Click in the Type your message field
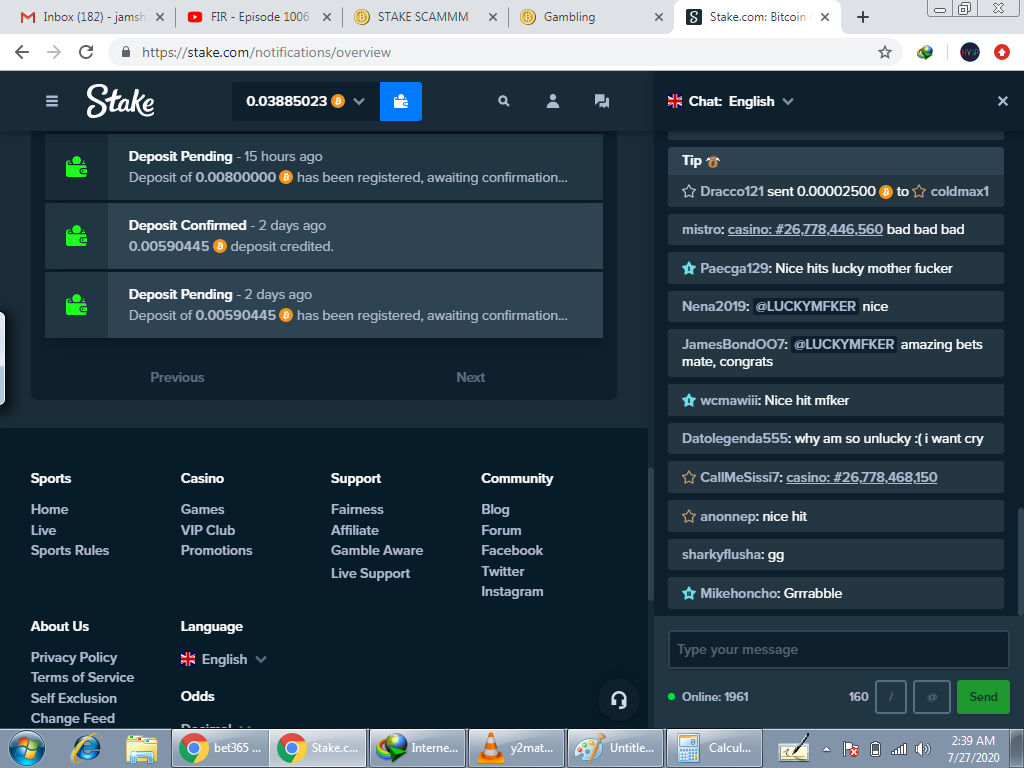The width and height of the screenshot is (1024, 768). 839,650
